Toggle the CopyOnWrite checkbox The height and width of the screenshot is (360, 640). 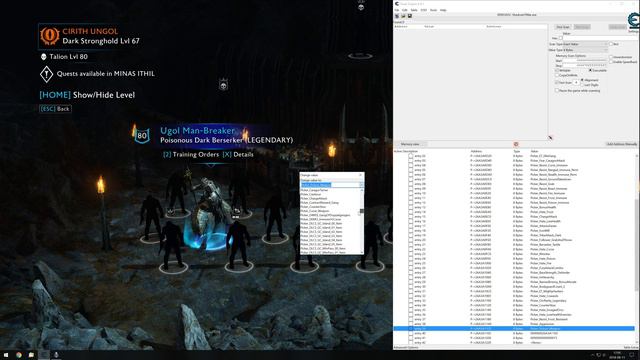(x=557, y=76)
